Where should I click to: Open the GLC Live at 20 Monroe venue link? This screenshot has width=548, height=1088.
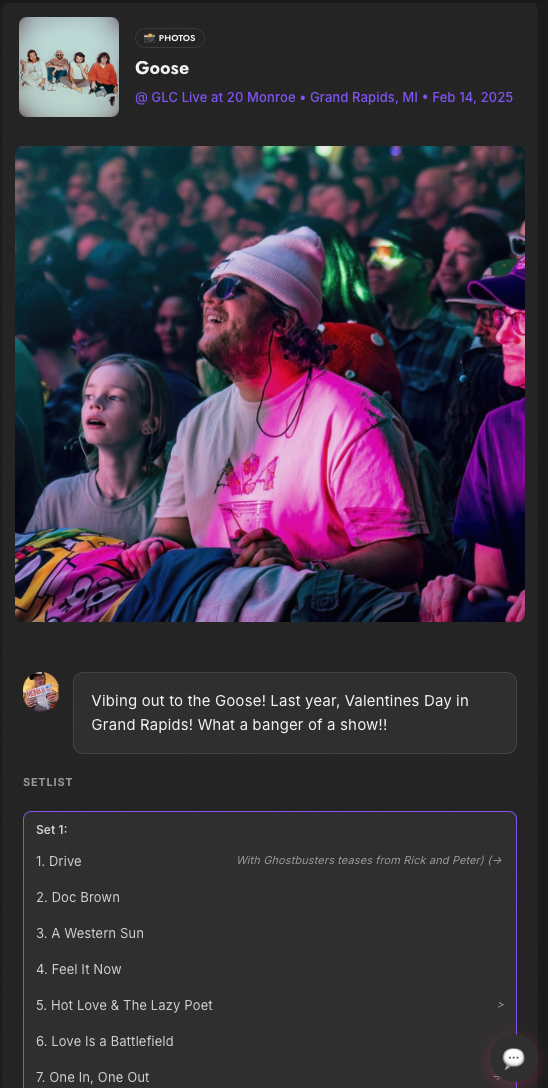coord(215,97)
